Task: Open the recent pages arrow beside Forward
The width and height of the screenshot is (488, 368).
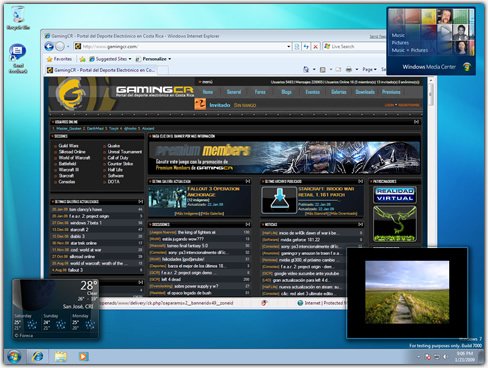Action: pos(68,47)
